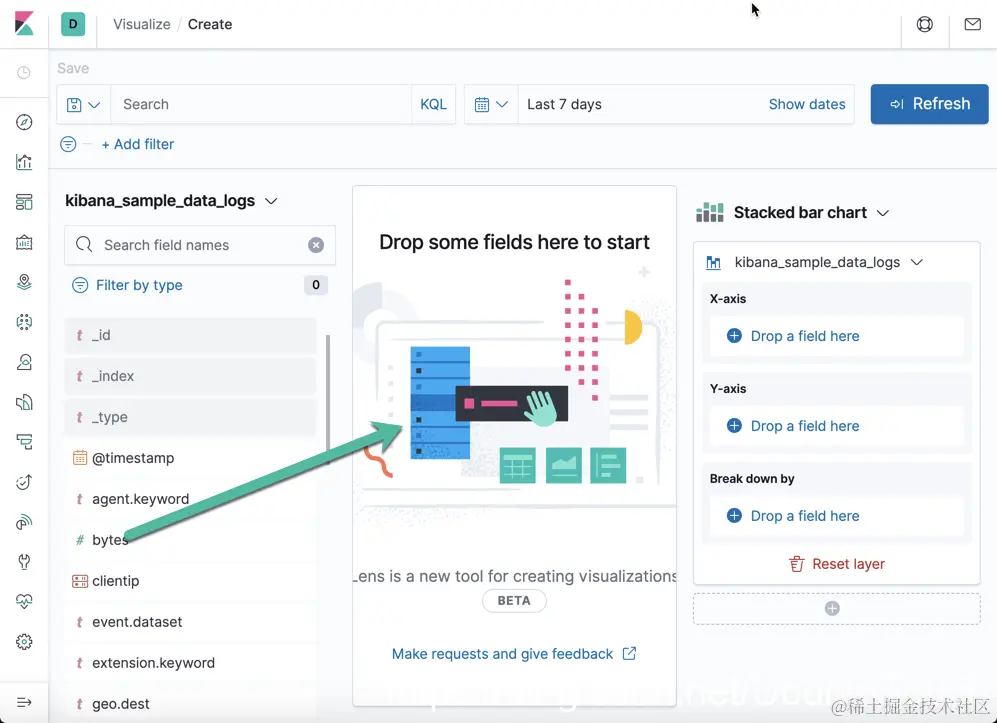The width and height of the screenshot is (997, 723).
Task: Open Canvas icon in sidebar
Action: [x=24, y=242]
